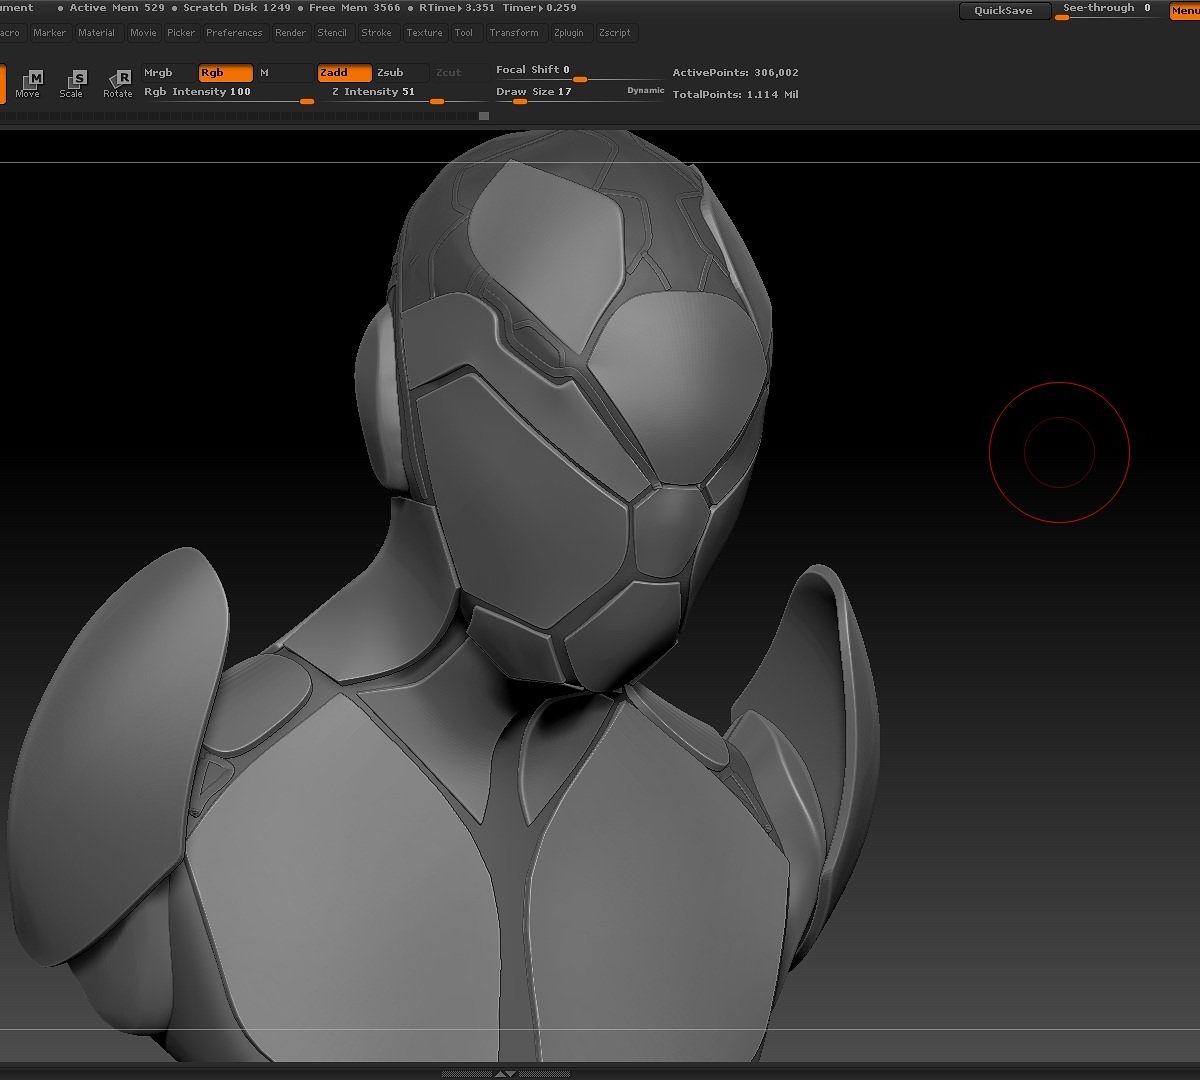Image resolution: width=1200 pixels, height=1080 pixels.
Task: Adjust the See-through slider
Action: (1108, 11)
